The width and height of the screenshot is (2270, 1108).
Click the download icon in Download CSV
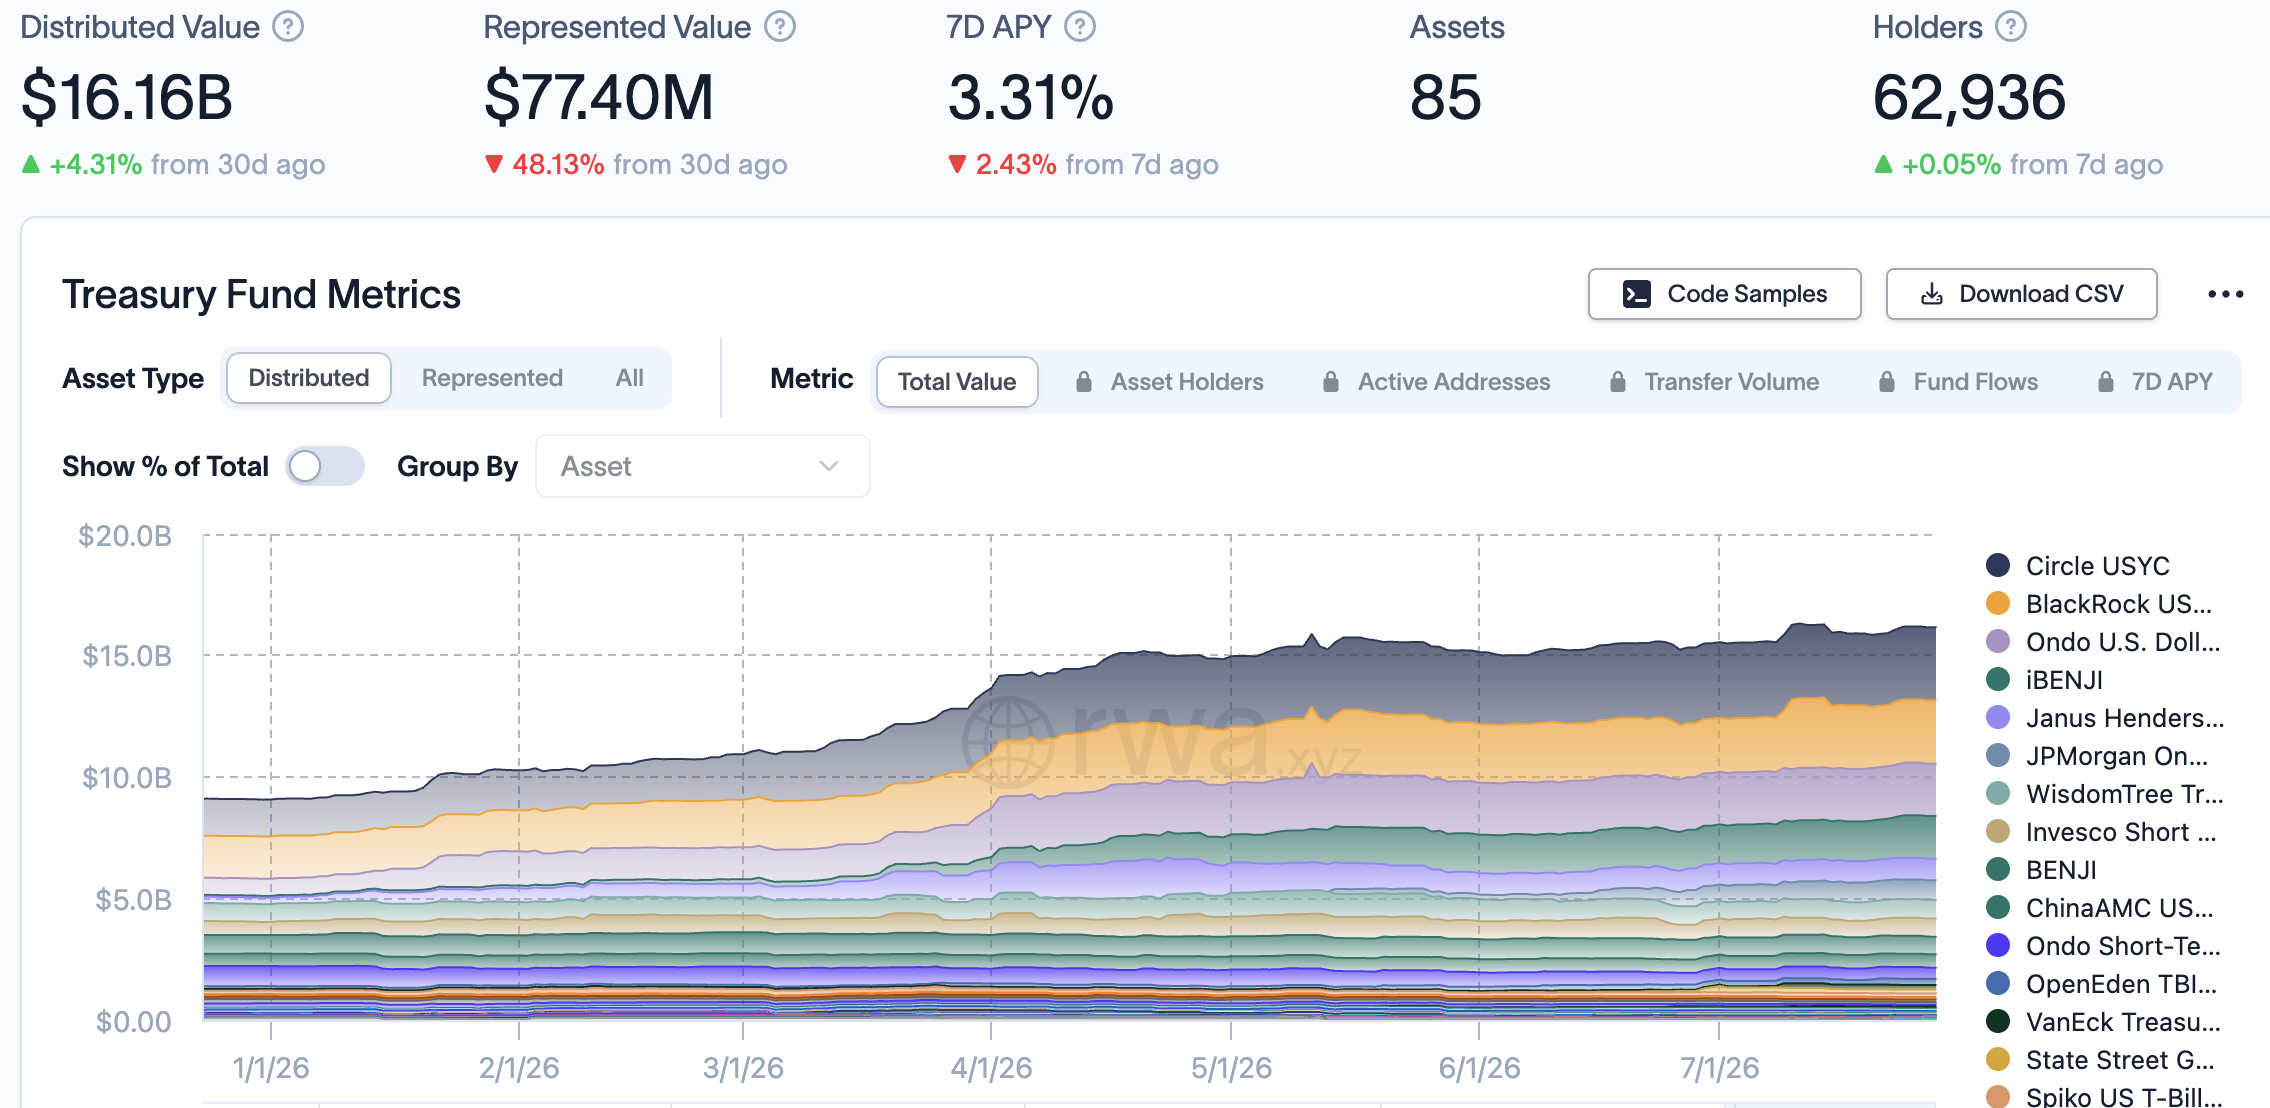pos(1932,294)
